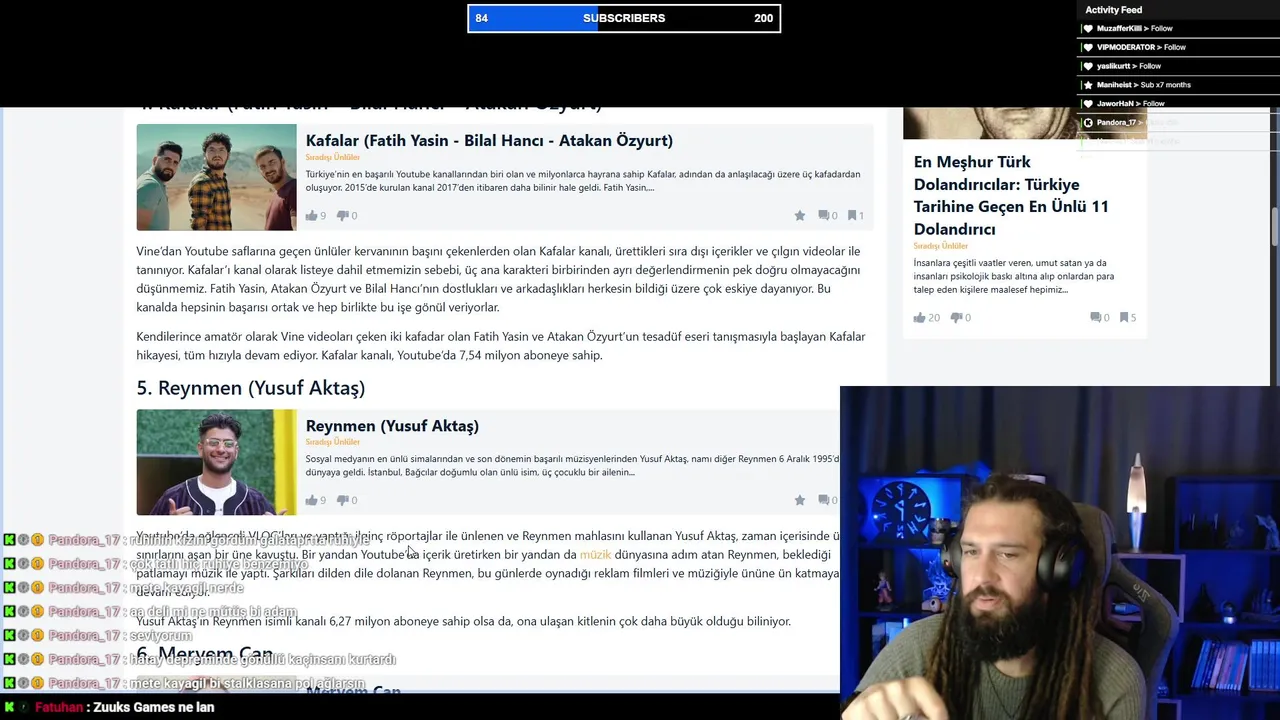Select 'MuzafferKilli > Follow' in activity feed
This screenshot has height=720, width=1280.
click(1134, 29)
